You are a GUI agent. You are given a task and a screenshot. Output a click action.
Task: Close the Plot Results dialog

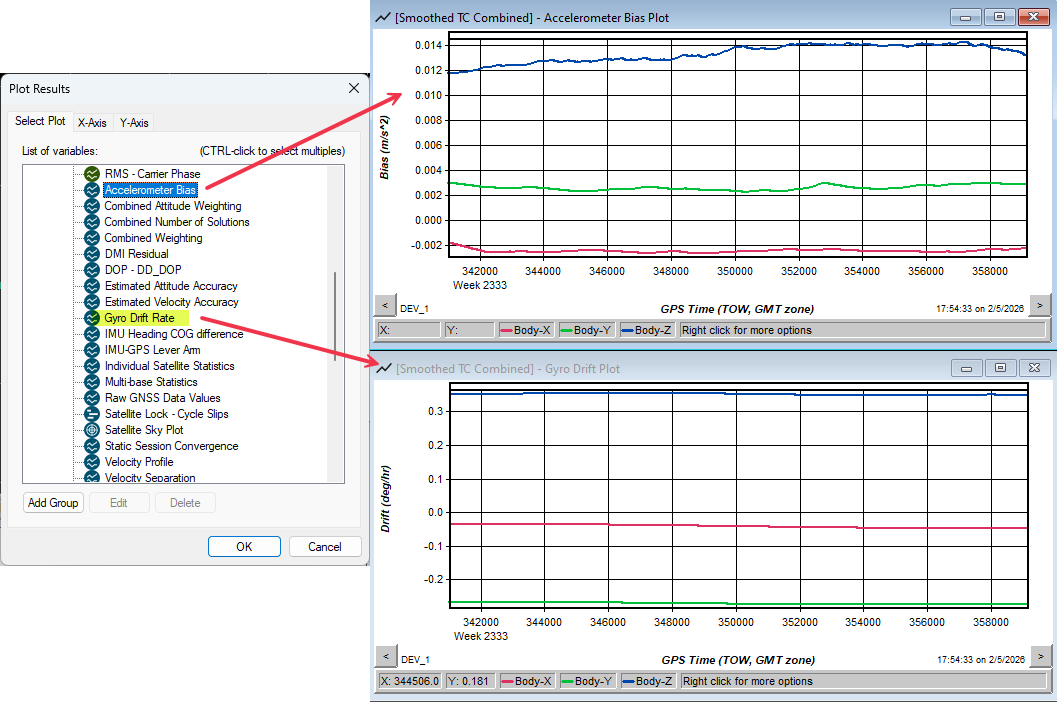[354, 88]
